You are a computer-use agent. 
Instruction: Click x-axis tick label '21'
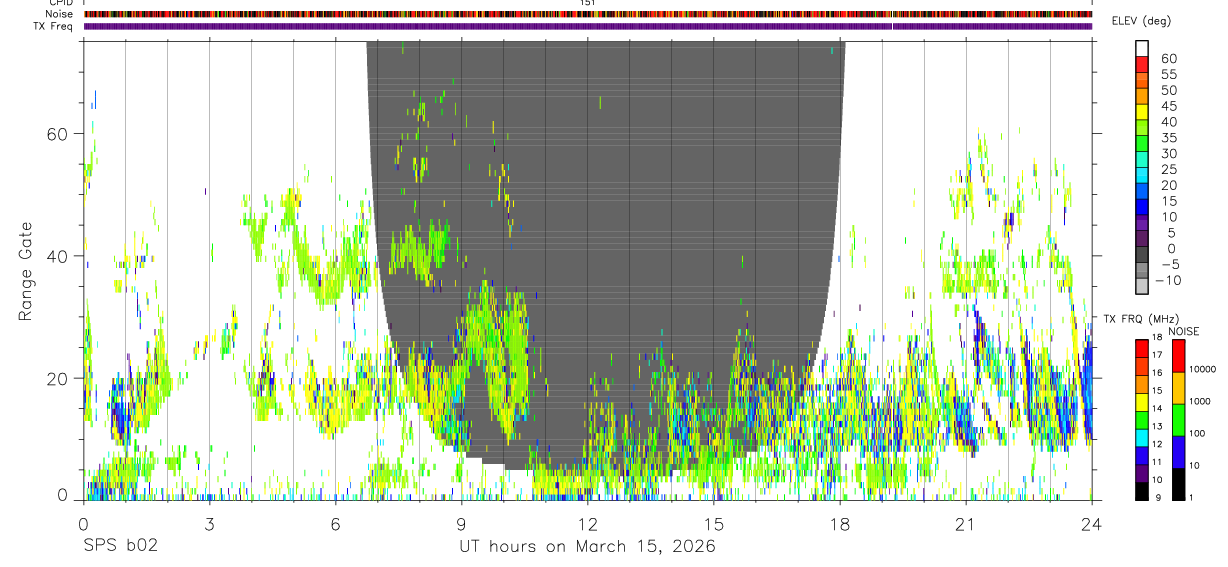966,524
